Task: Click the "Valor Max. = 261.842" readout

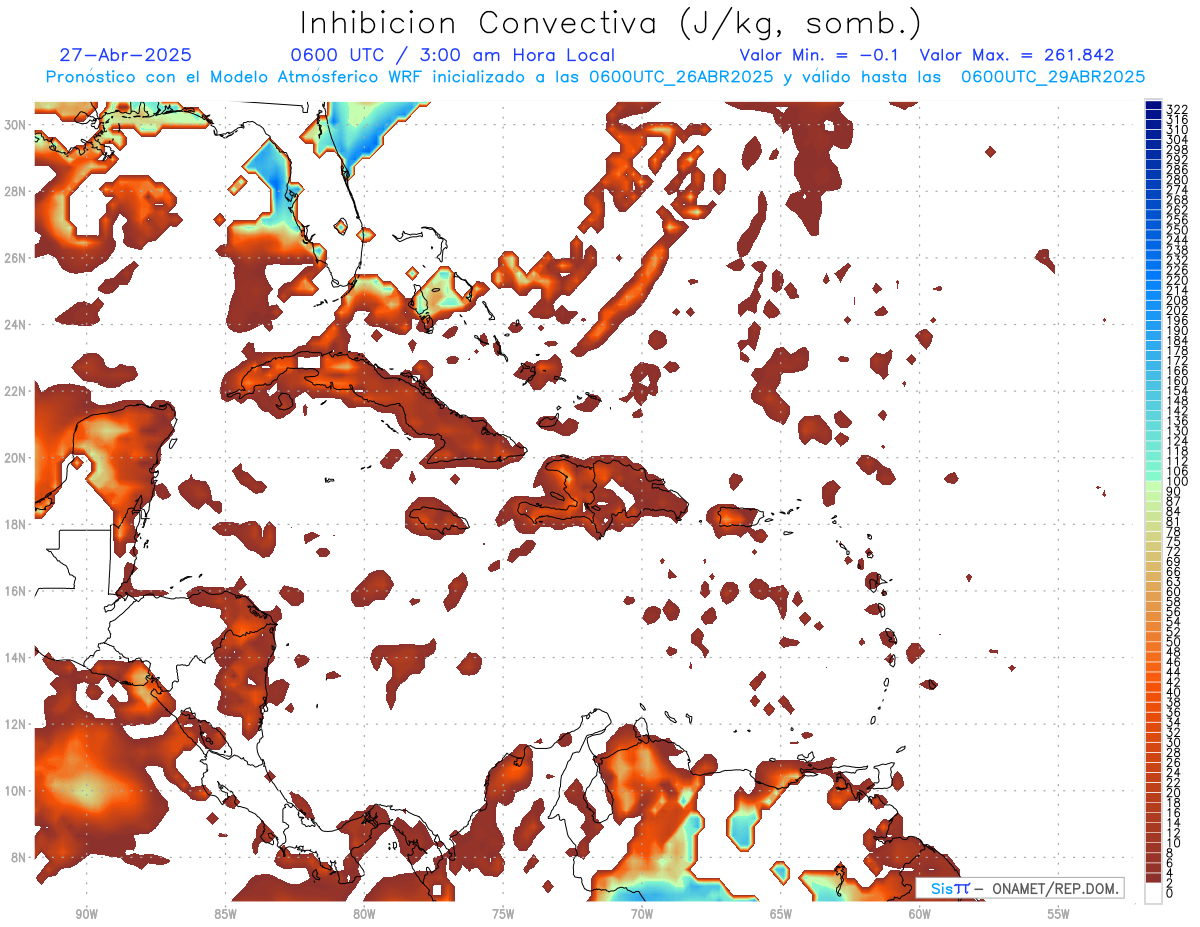Action: tap(1017, 55)
